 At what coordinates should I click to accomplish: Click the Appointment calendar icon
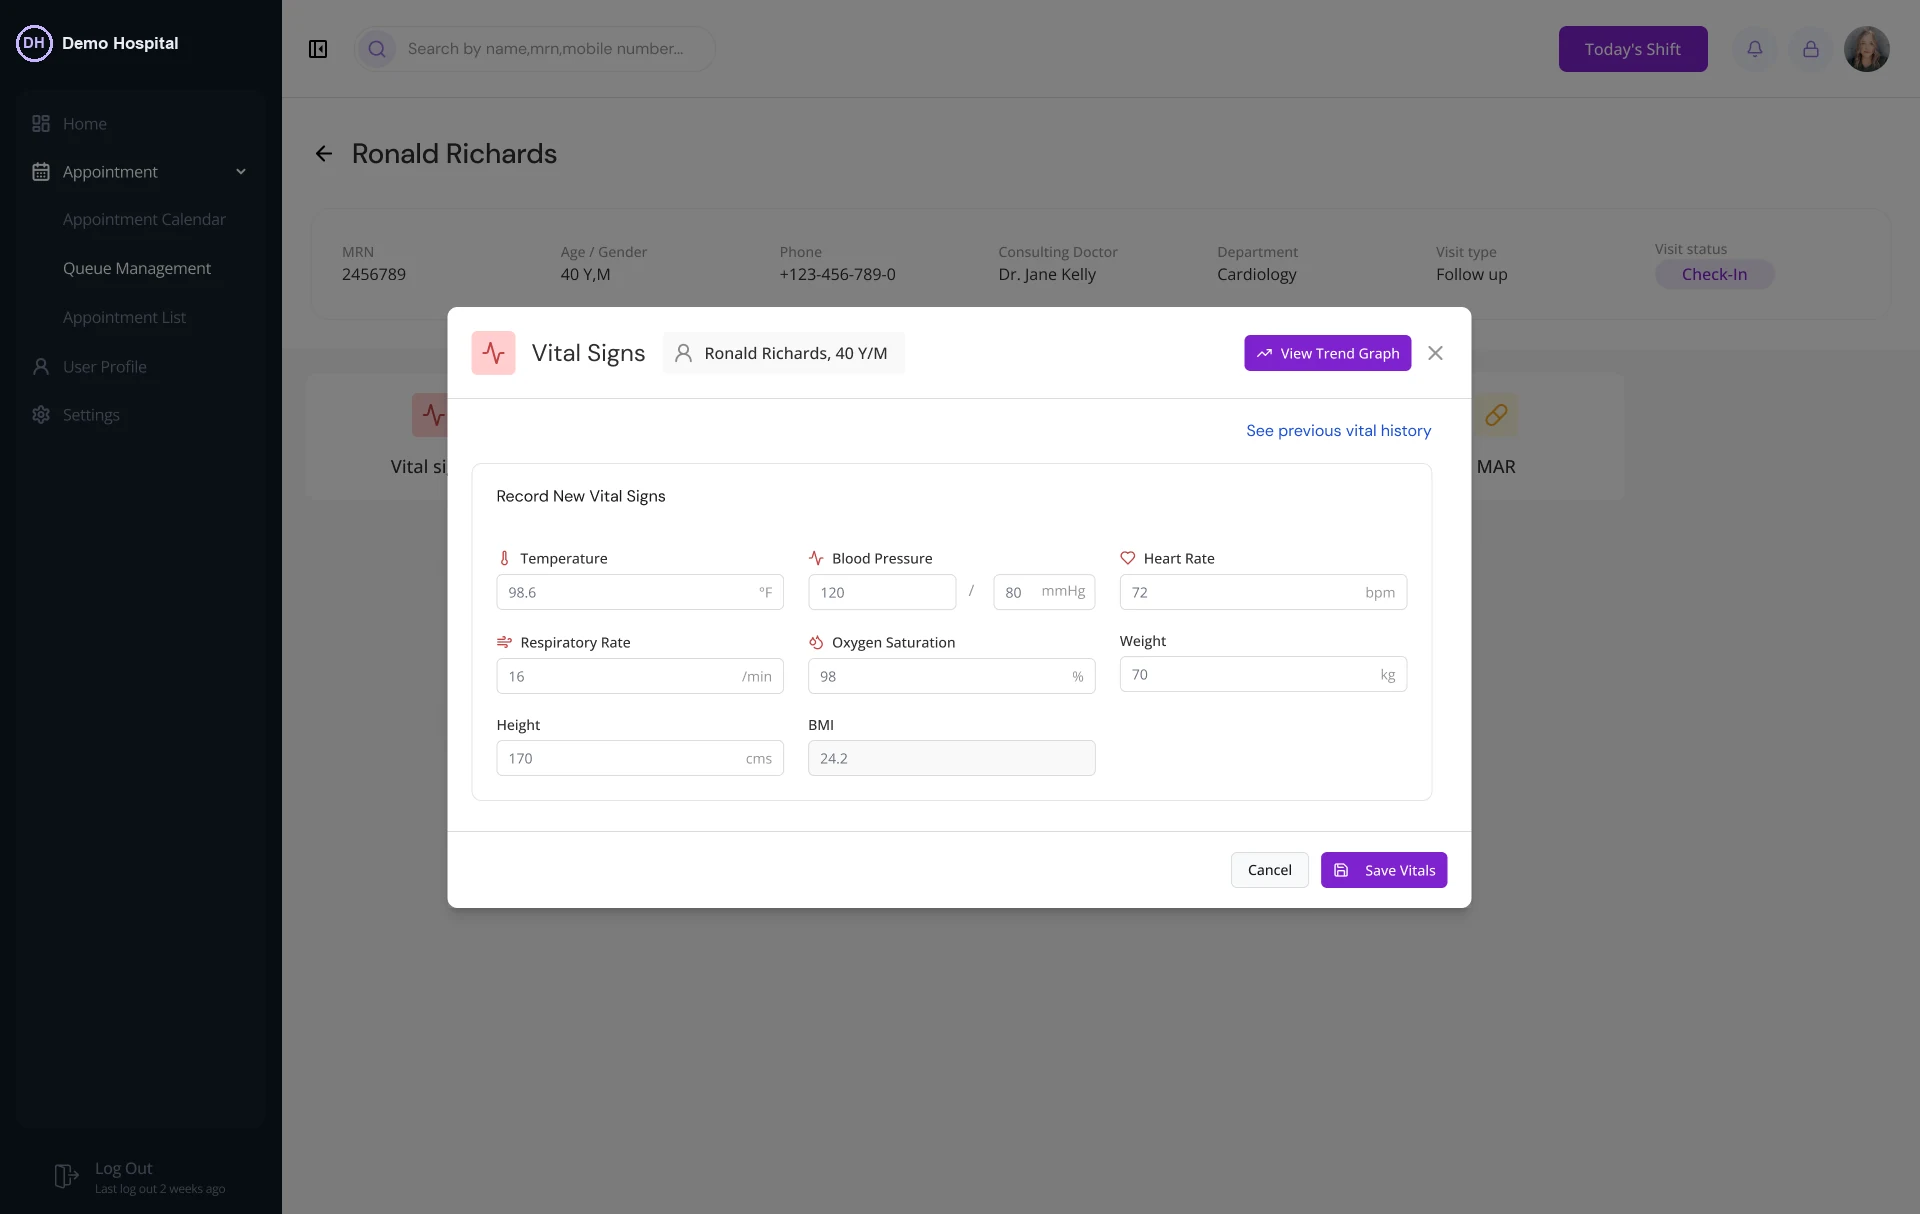pyautogui.click(x=41, y=172)
